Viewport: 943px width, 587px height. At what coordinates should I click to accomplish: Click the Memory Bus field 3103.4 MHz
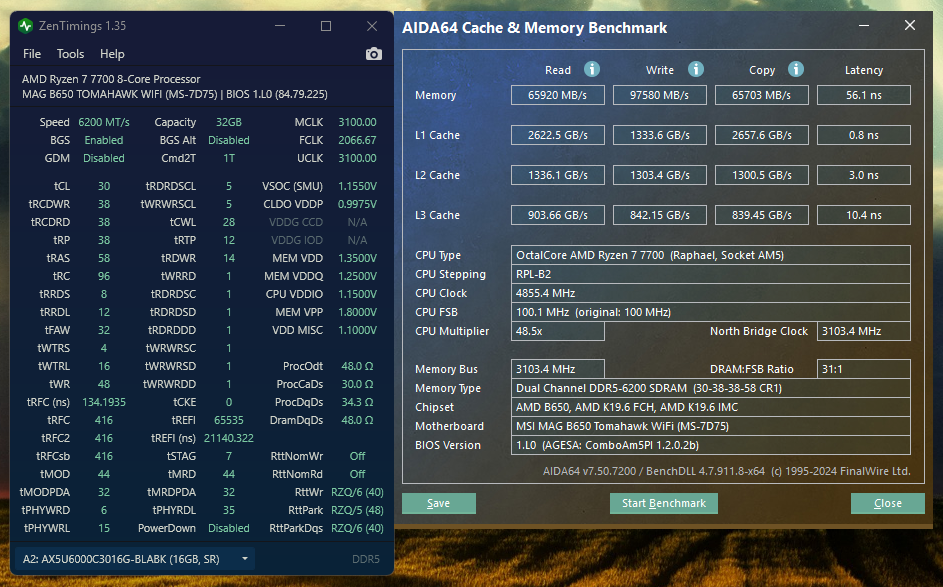click(558, 369)
